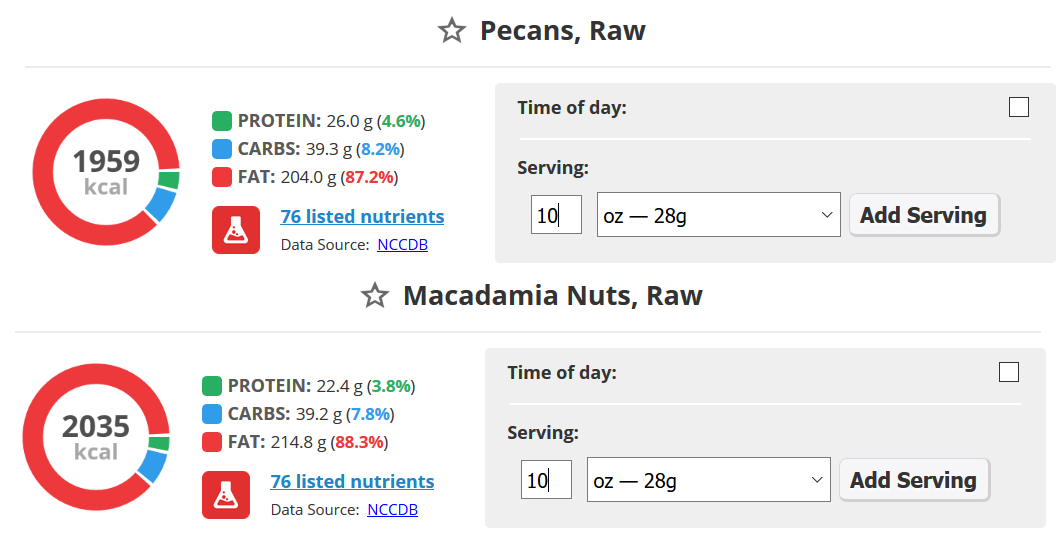Focus the Pecans serving amount field

pyautogui.click(x=556, y=215)
